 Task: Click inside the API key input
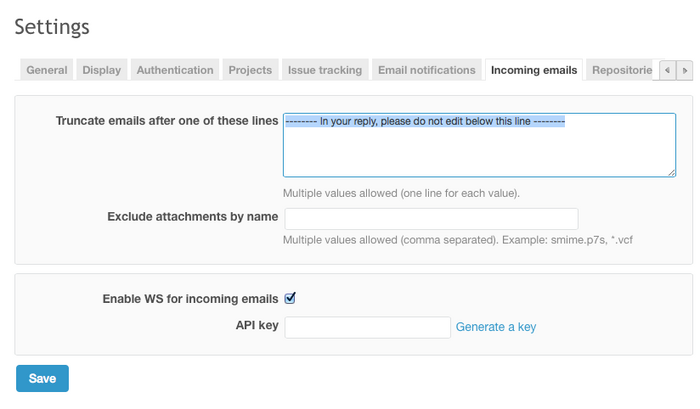[x=367, y=327]
